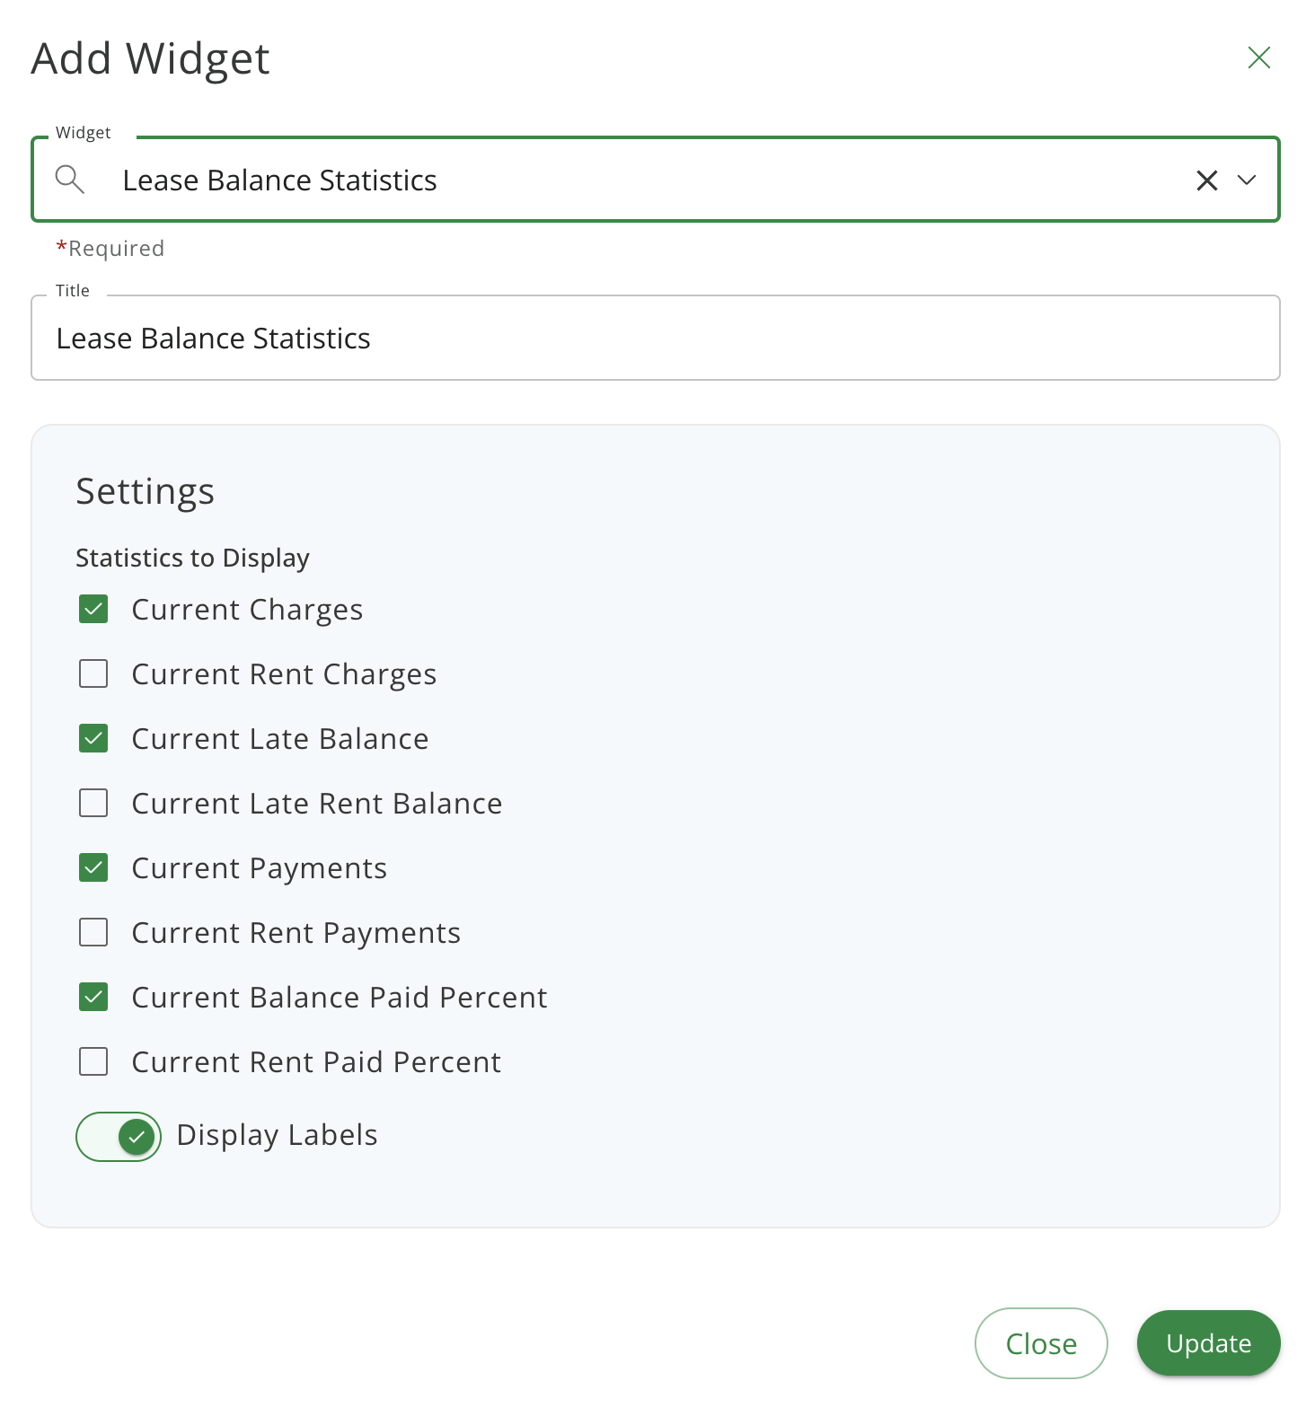
Task: Enable Current Rent Charges statistic
Action: coord(92,674)
